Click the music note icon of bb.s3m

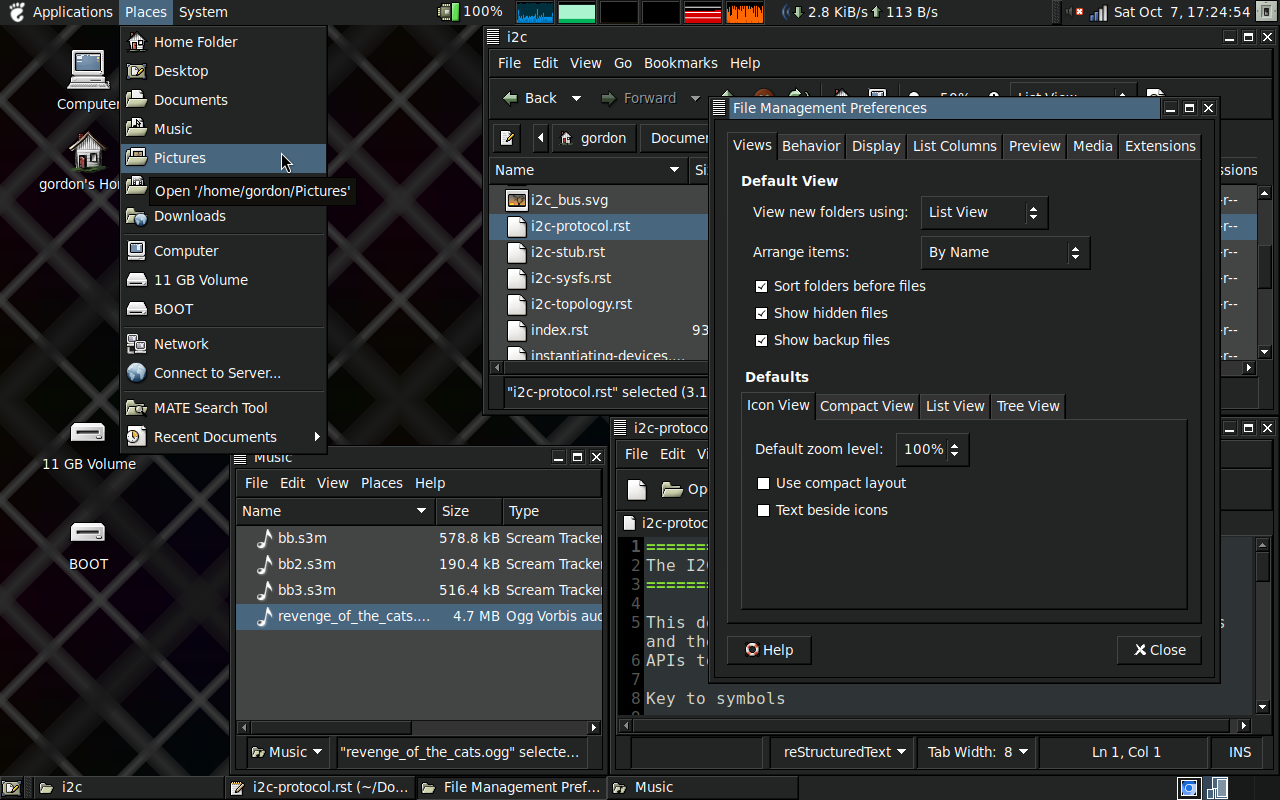(264, 538)
